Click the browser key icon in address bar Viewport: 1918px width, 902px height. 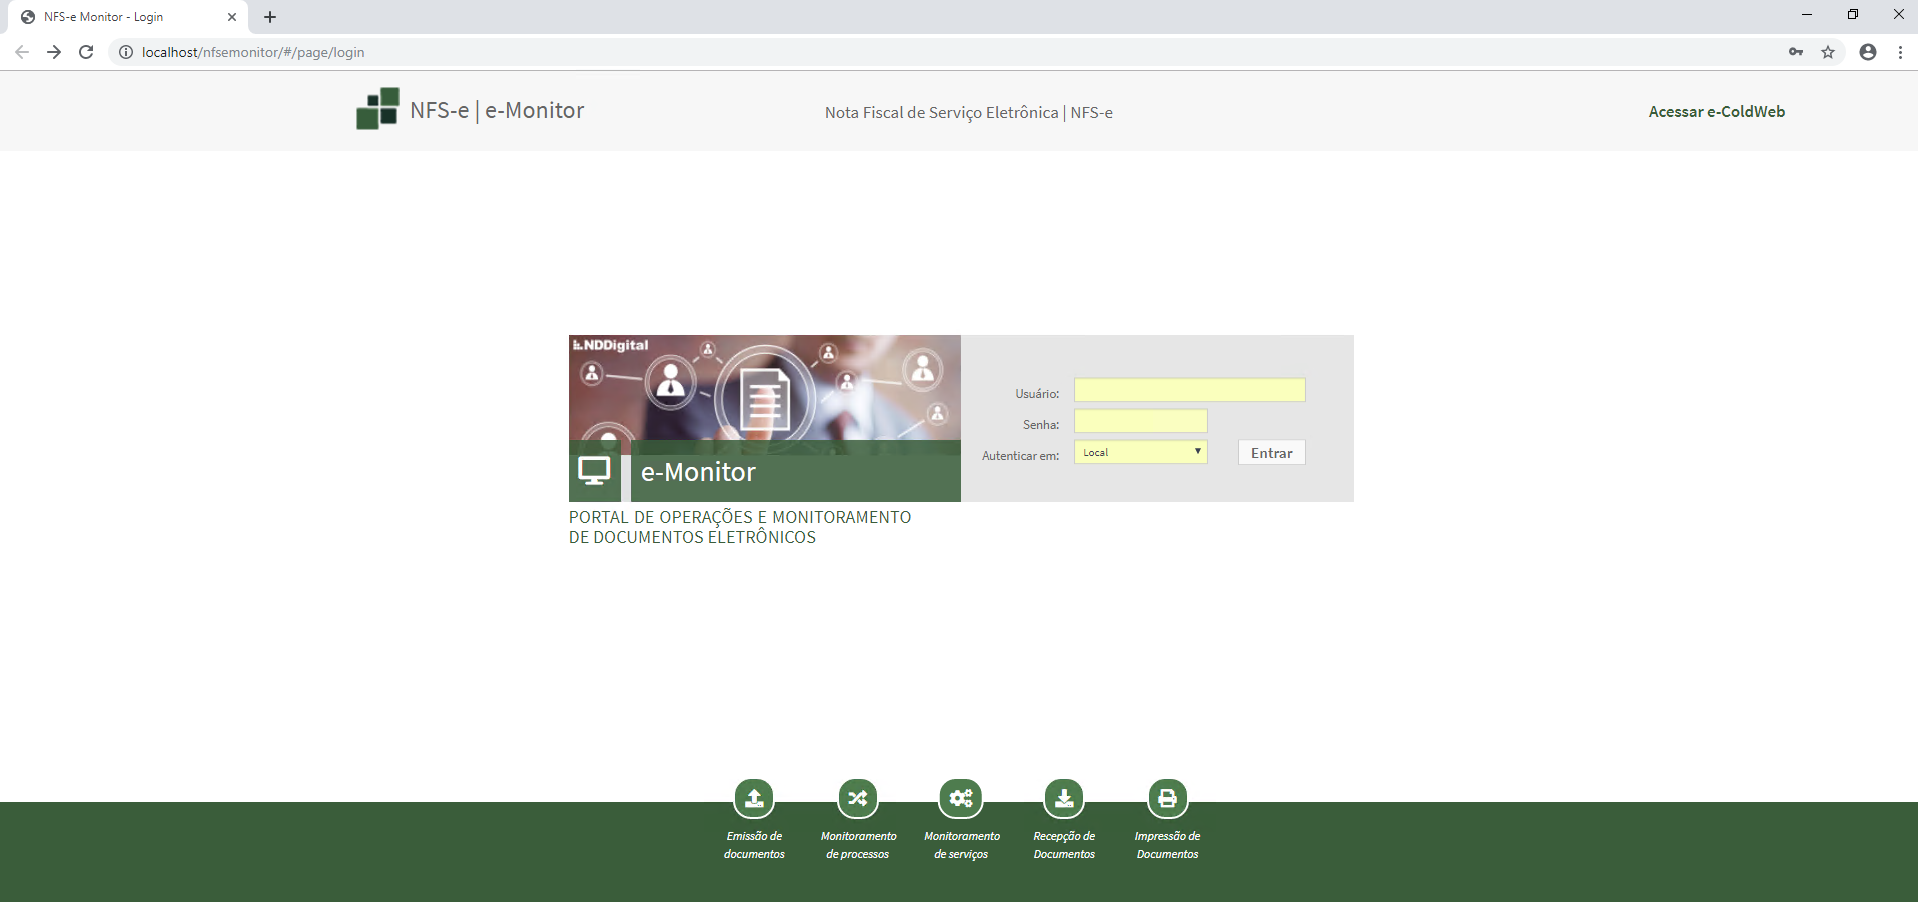coord(1796,52)
